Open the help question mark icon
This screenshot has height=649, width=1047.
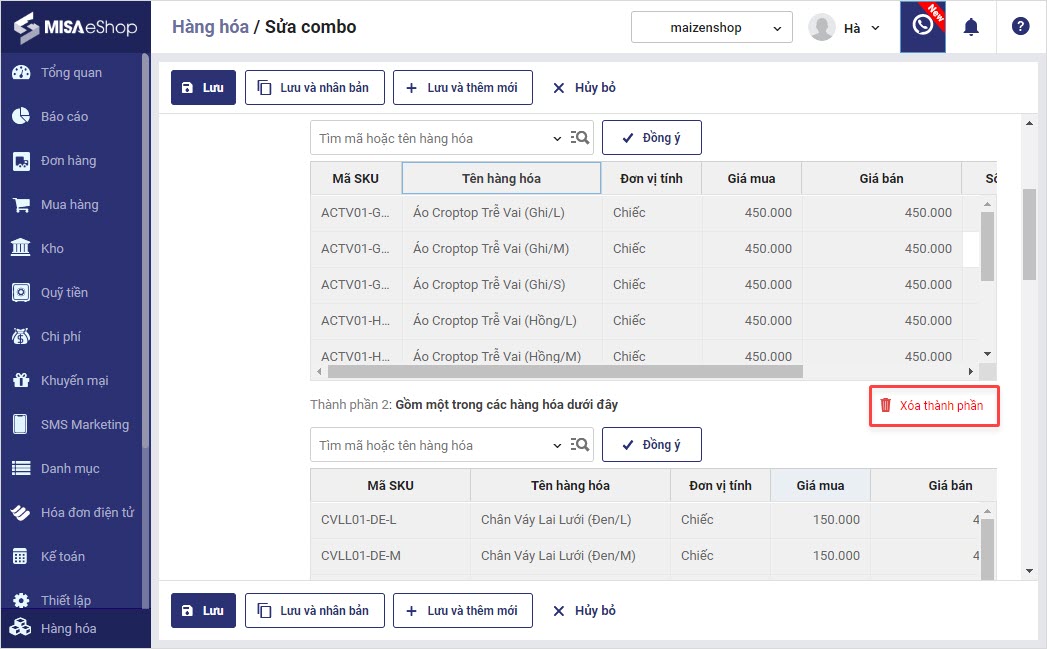(x=1020, y=27)
